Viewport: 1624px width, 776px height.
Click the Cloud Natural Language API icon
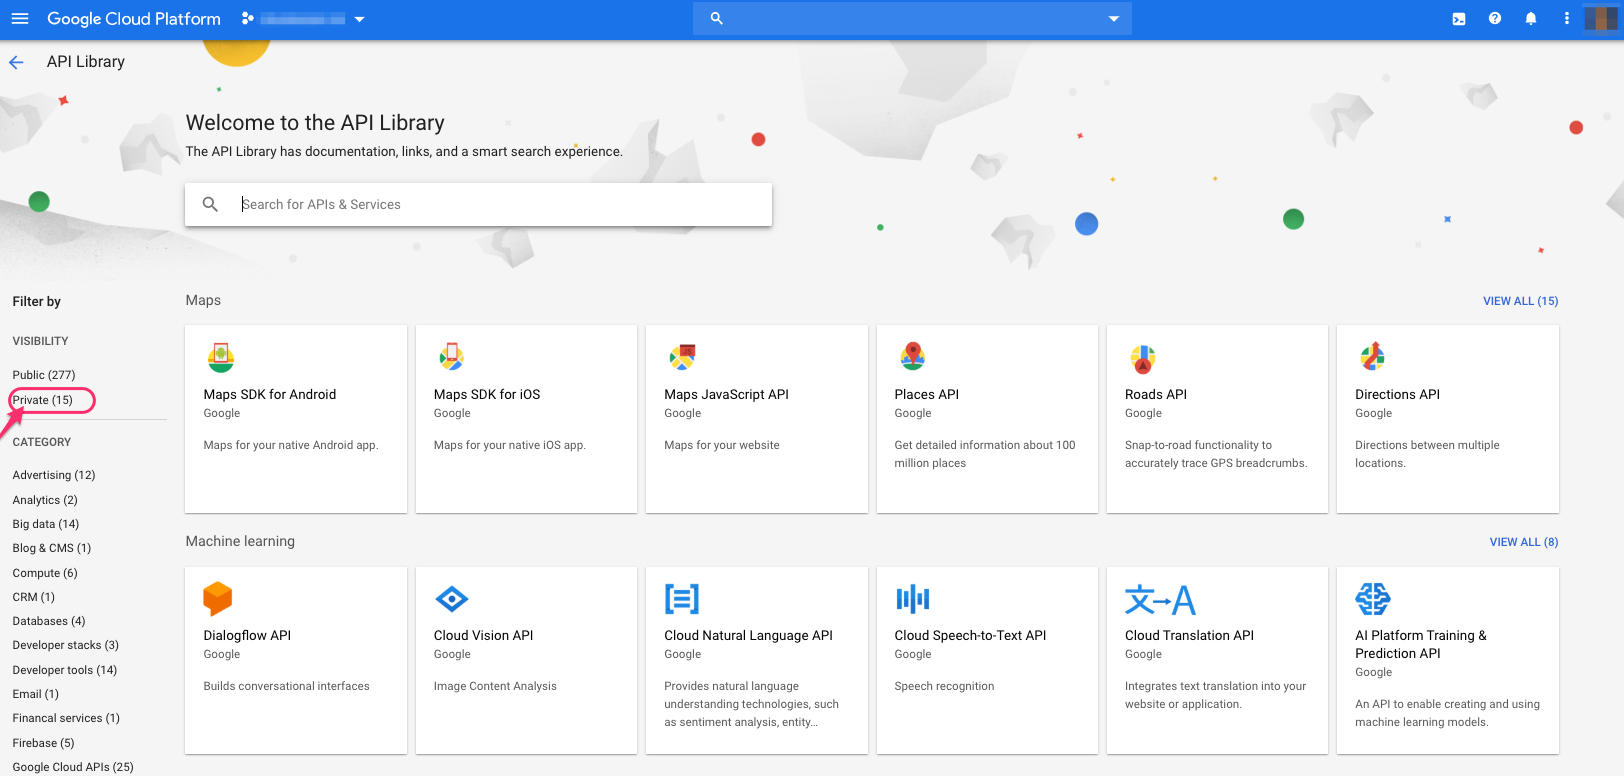coord(682,599)
